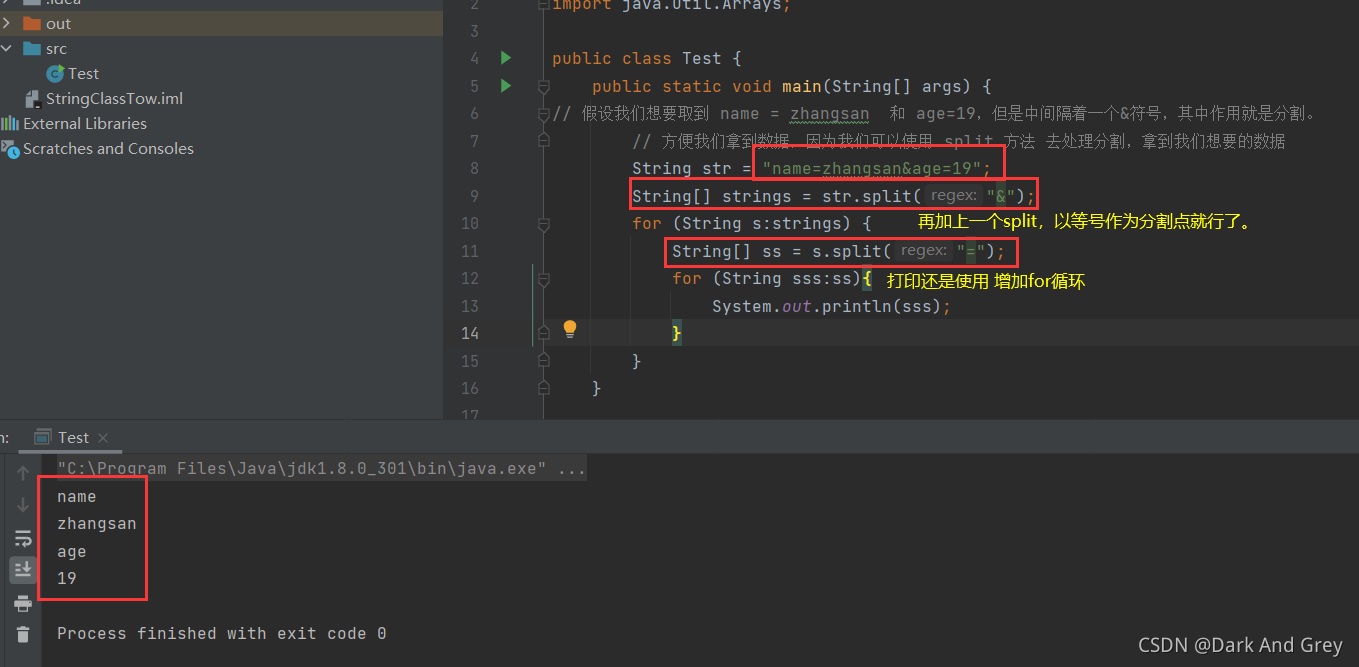Click the External Libraries bar-chart icon
This screenshot has height=667, width=1359.
pos(10,123)
